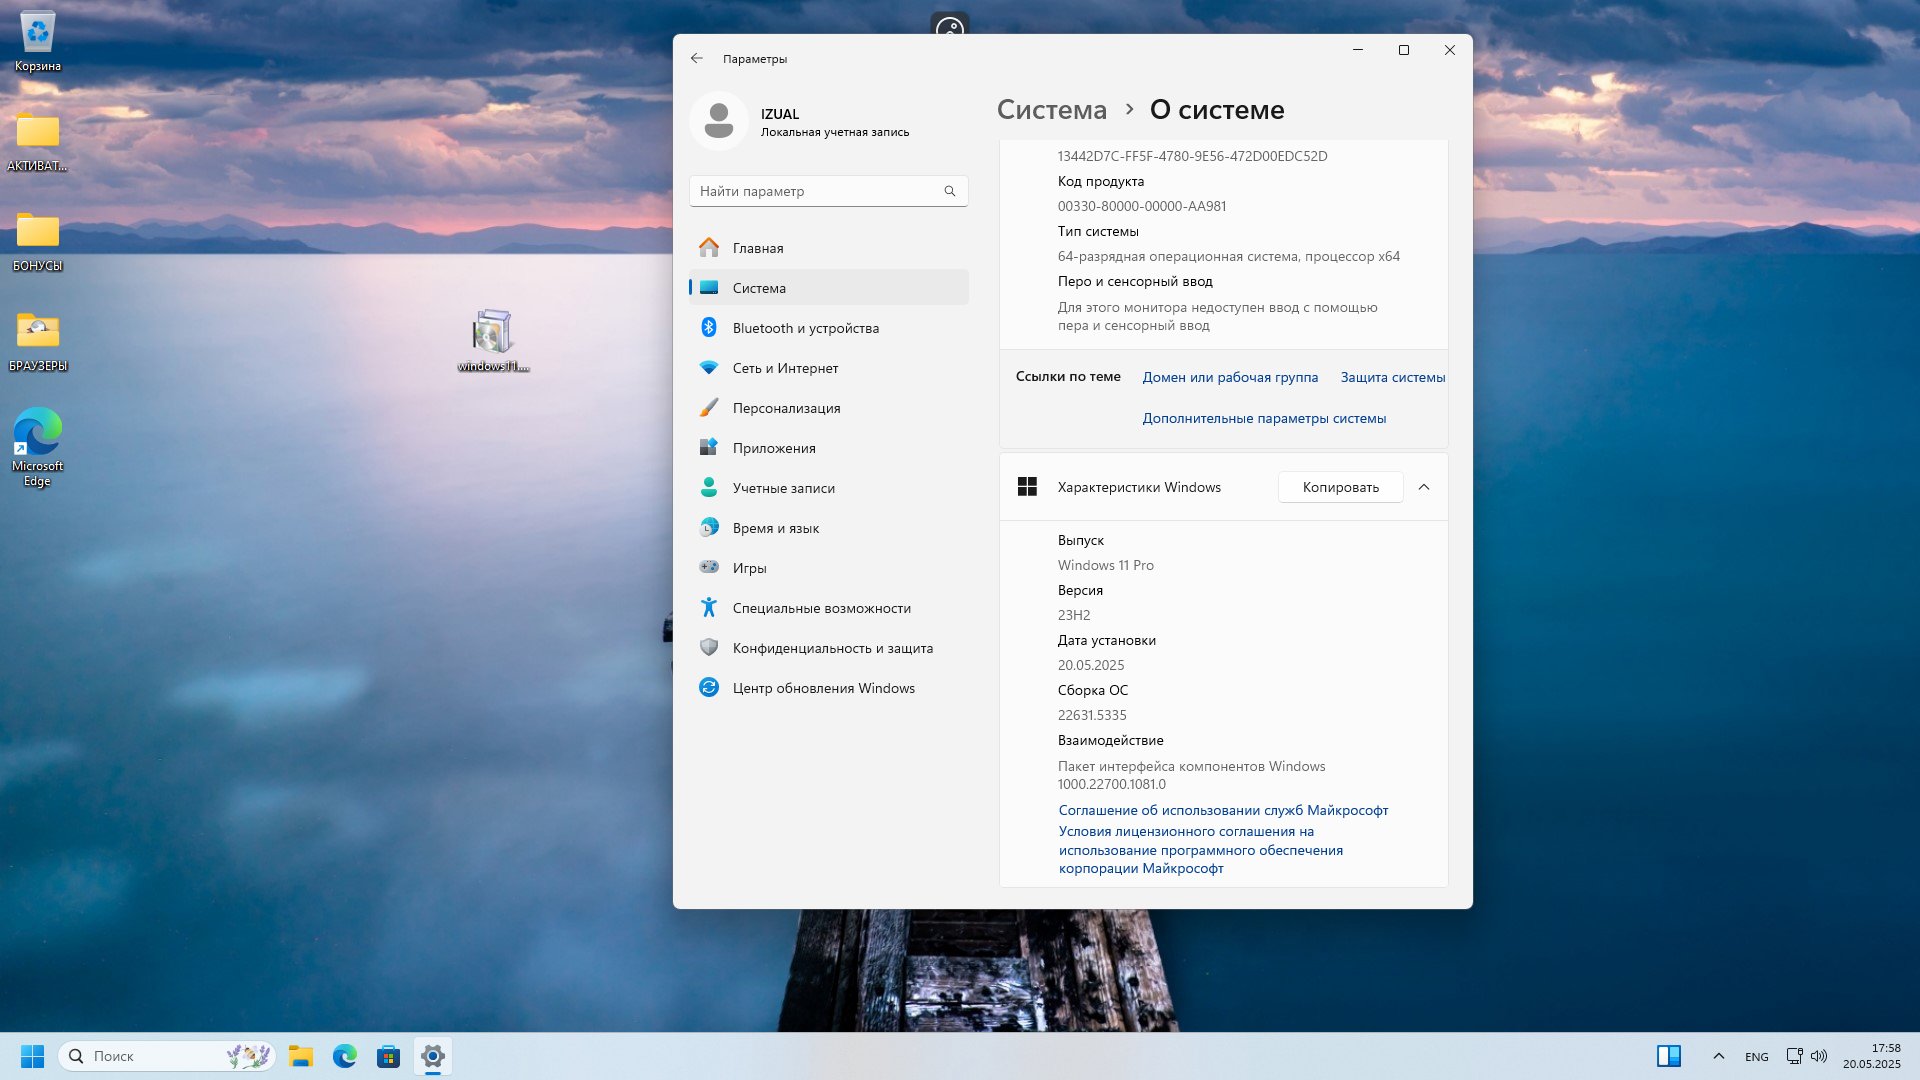
Task: Select the Система monitor icon
Action: [x=709, y=287]
